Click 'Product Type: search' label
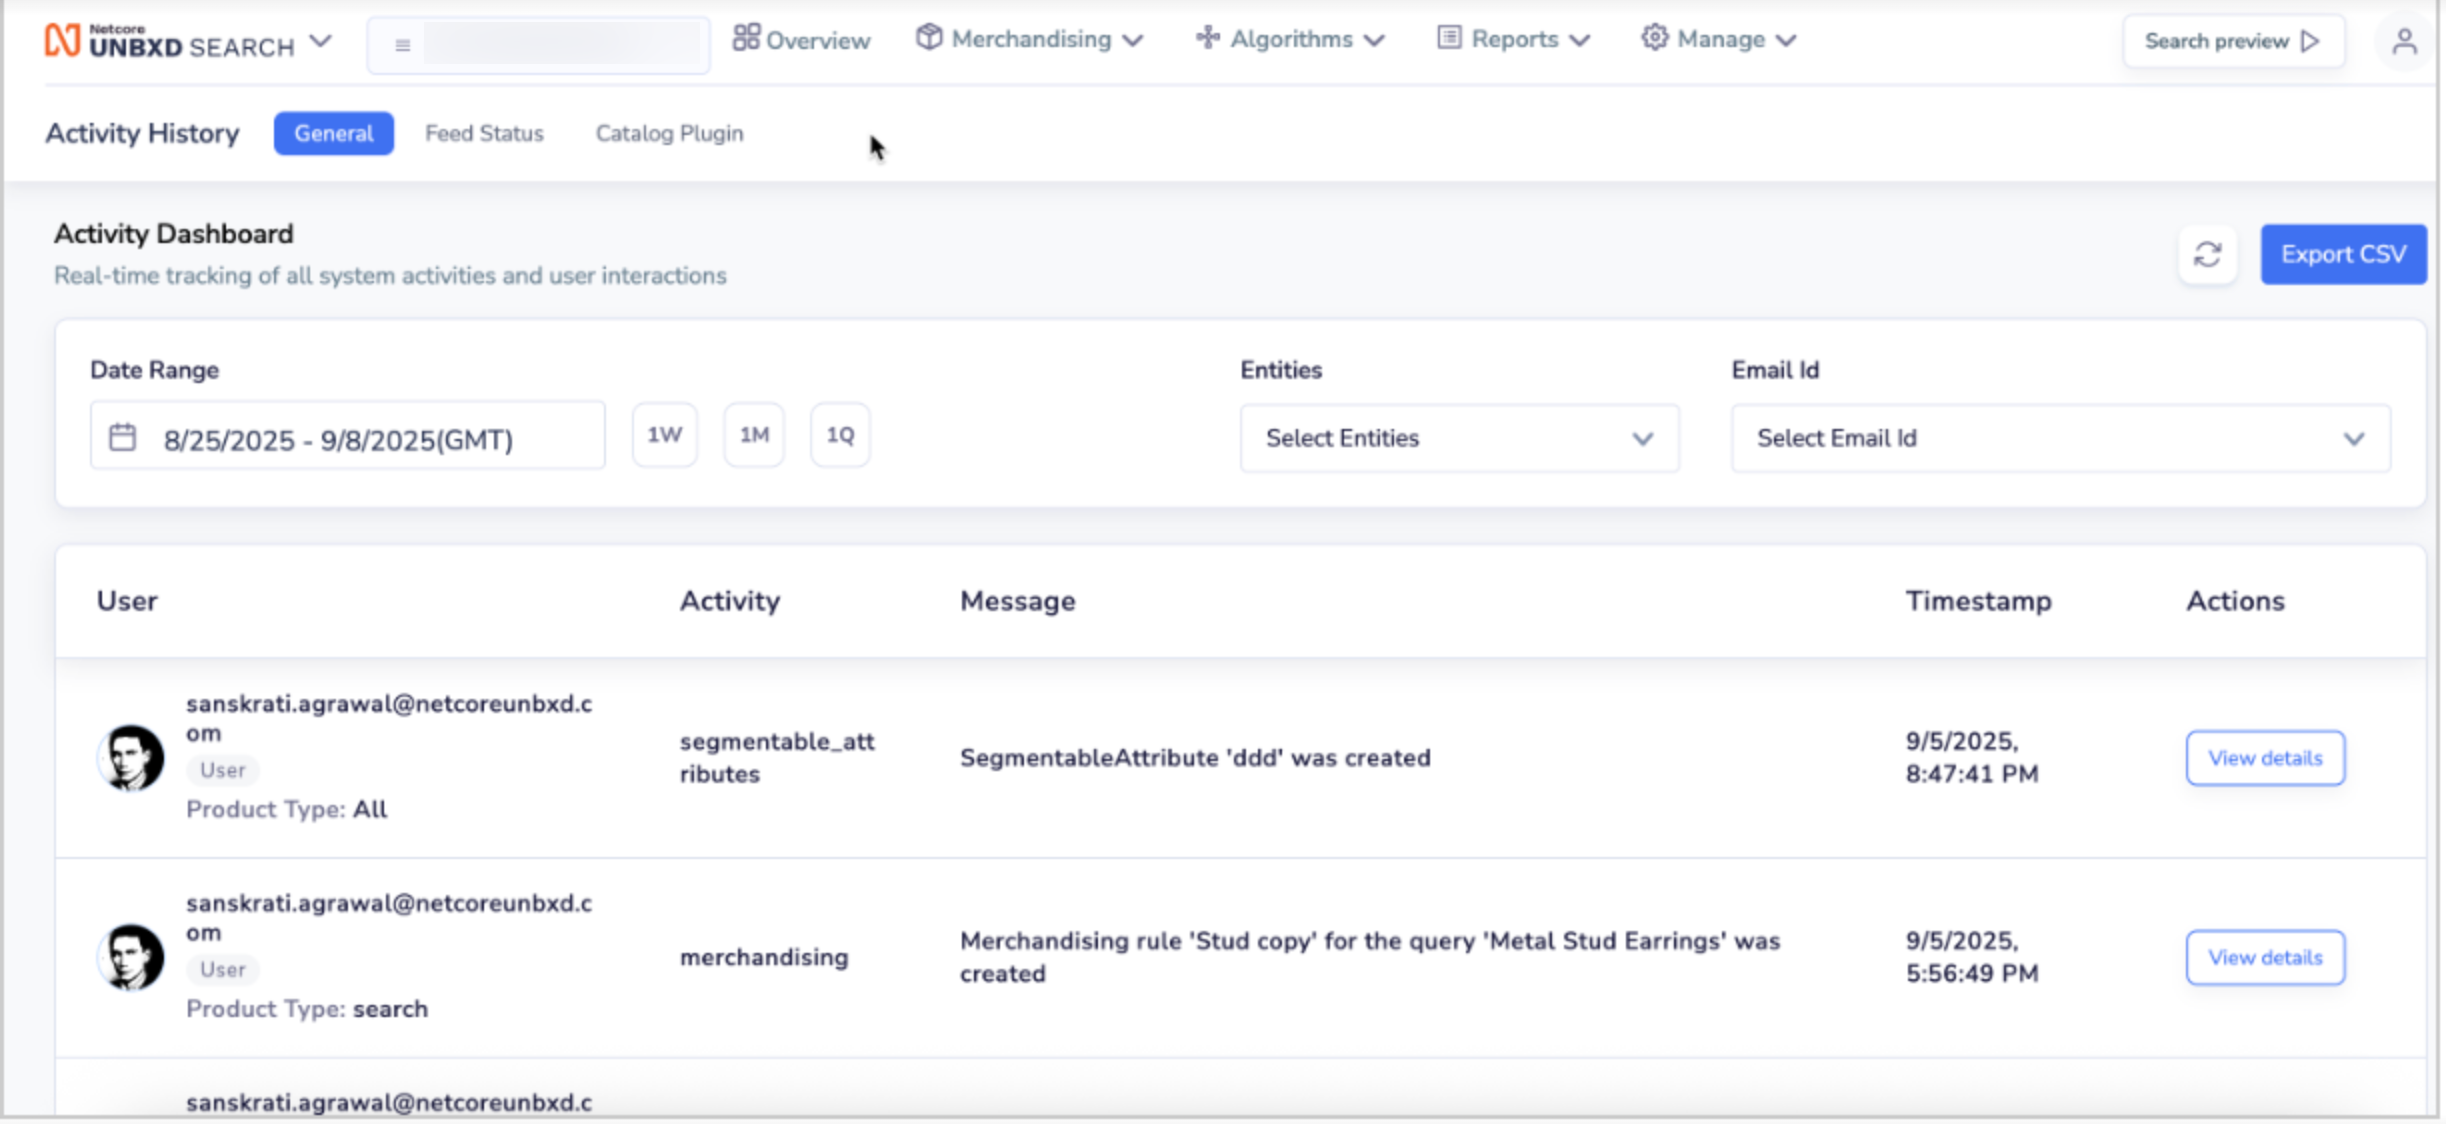2446x1124 pixels. click(307, 1009)
